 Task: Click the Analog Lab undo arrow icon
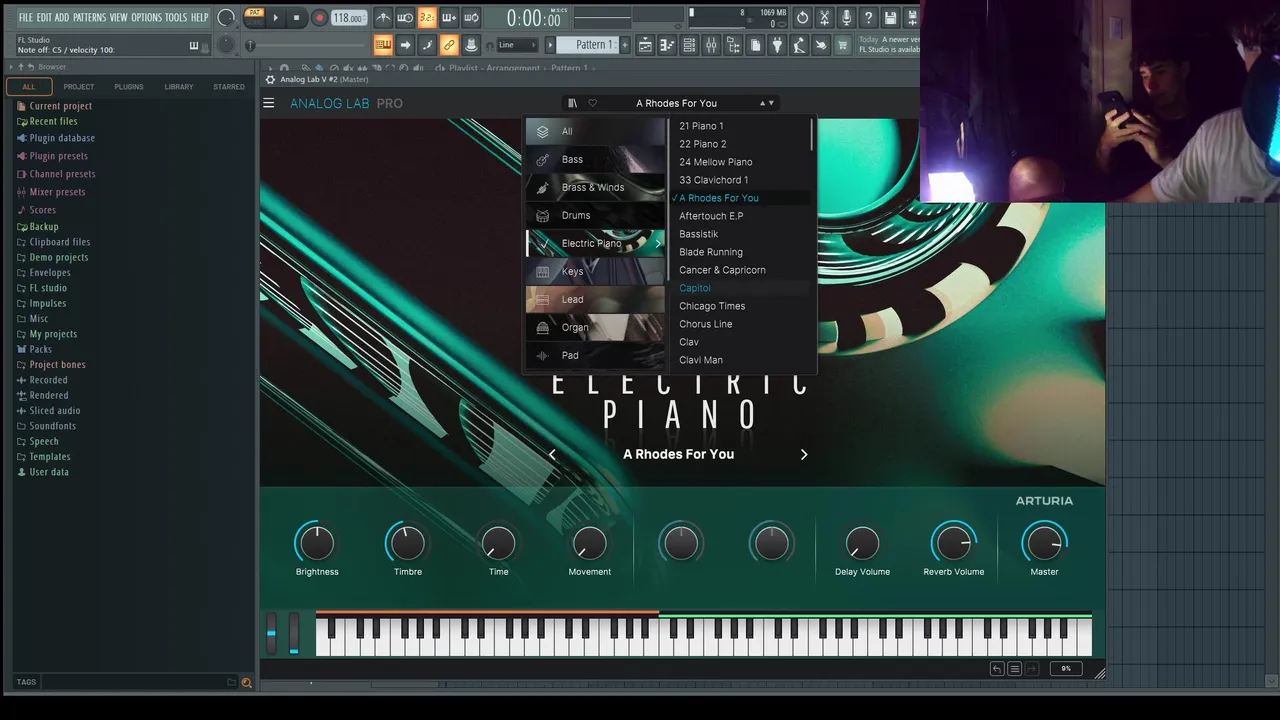coord(996,669)
